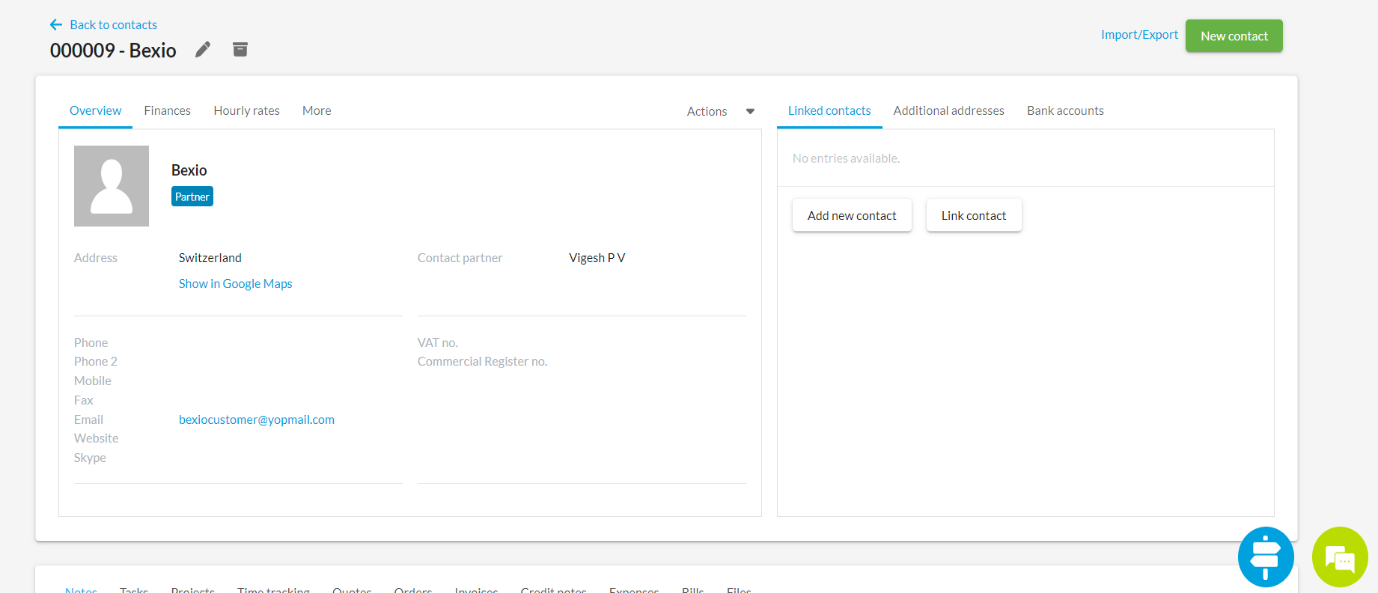Image resolution: width=1378 pixels, height=593 pixels.
Task: Click the "Website" field label
Action: click(96, 439)
